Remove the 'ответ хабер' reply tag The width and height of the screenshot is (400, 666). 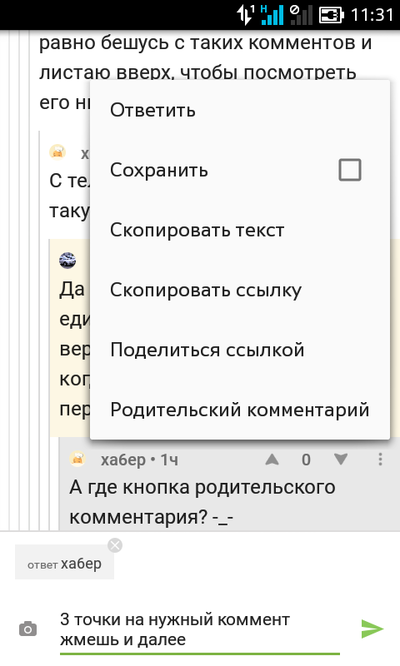pyautogui.click(x=115, y=545)
